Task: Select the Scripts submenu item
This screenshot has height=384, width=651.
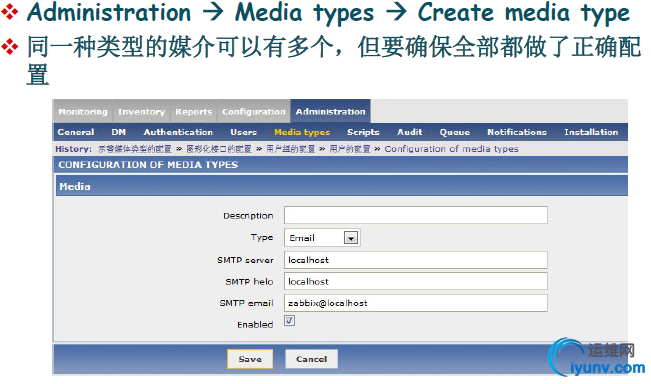Action: point(363,132)
